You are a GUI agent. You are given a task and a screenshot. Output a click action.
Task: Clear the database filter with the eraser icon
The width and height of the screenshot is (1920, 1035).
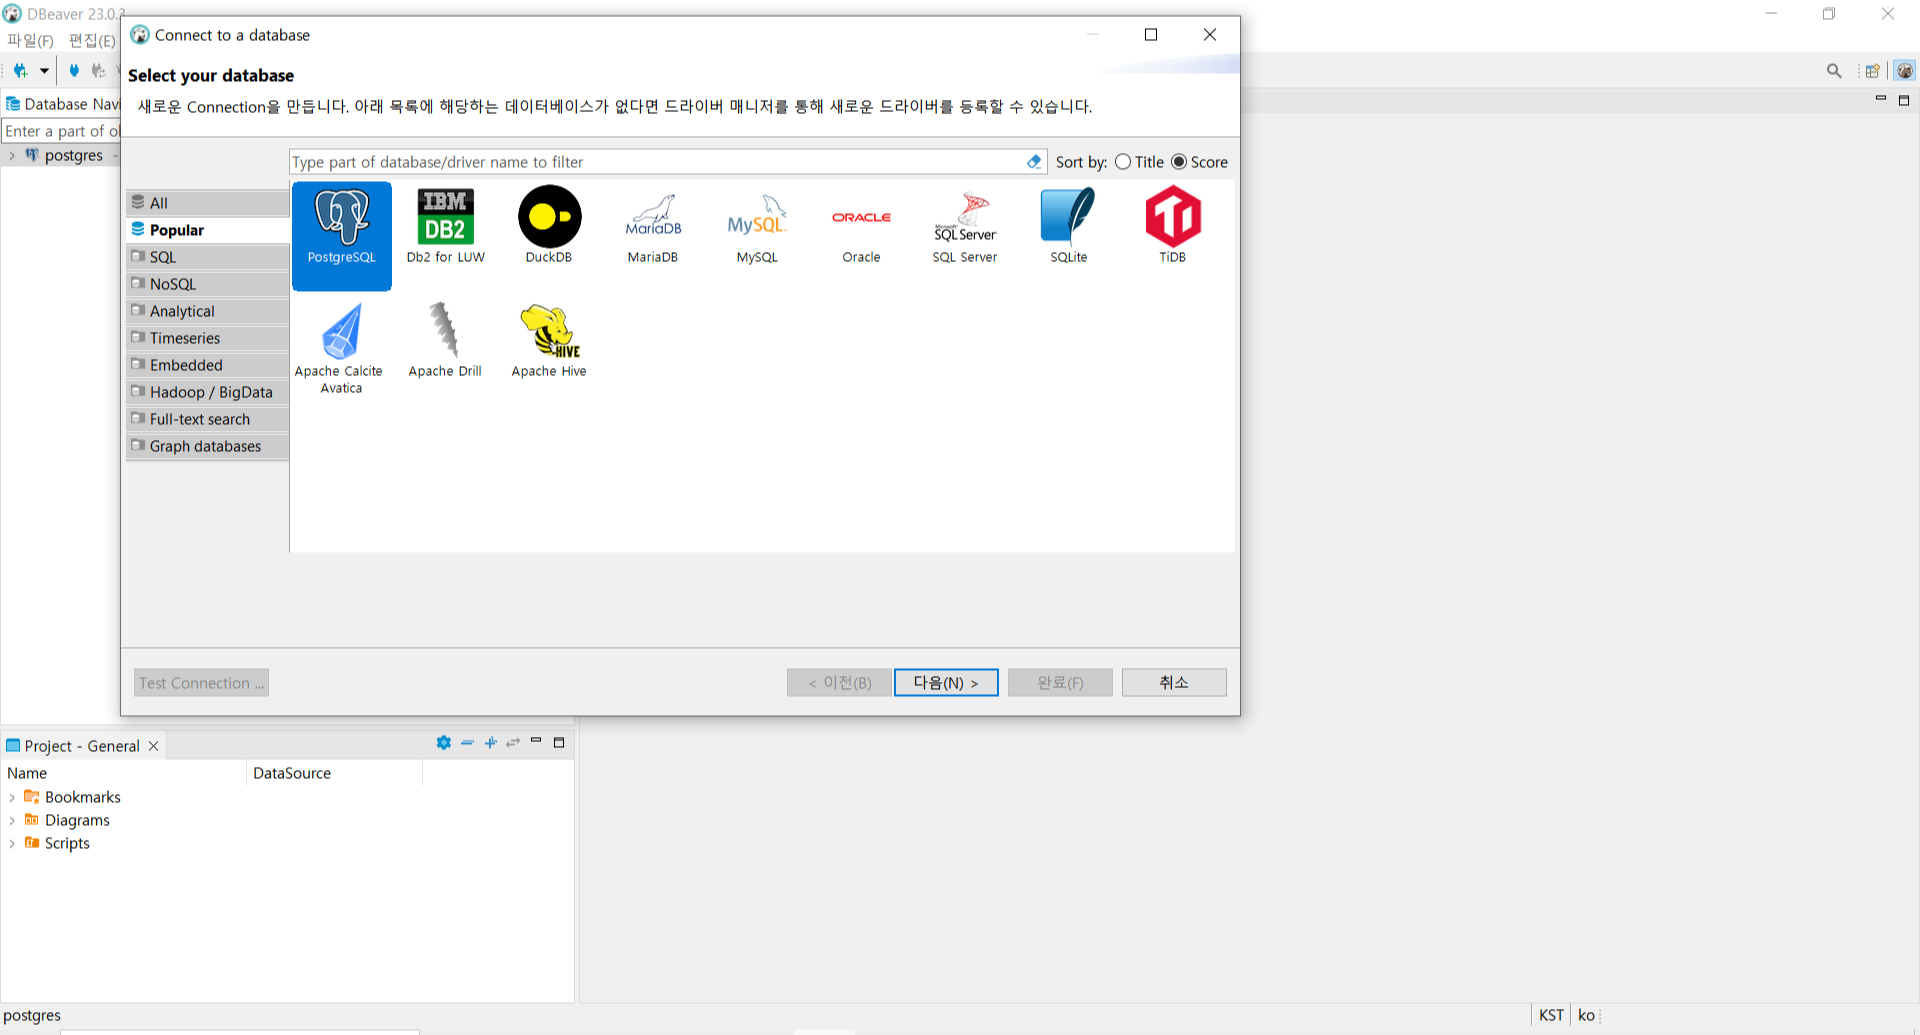point(1034,162)
